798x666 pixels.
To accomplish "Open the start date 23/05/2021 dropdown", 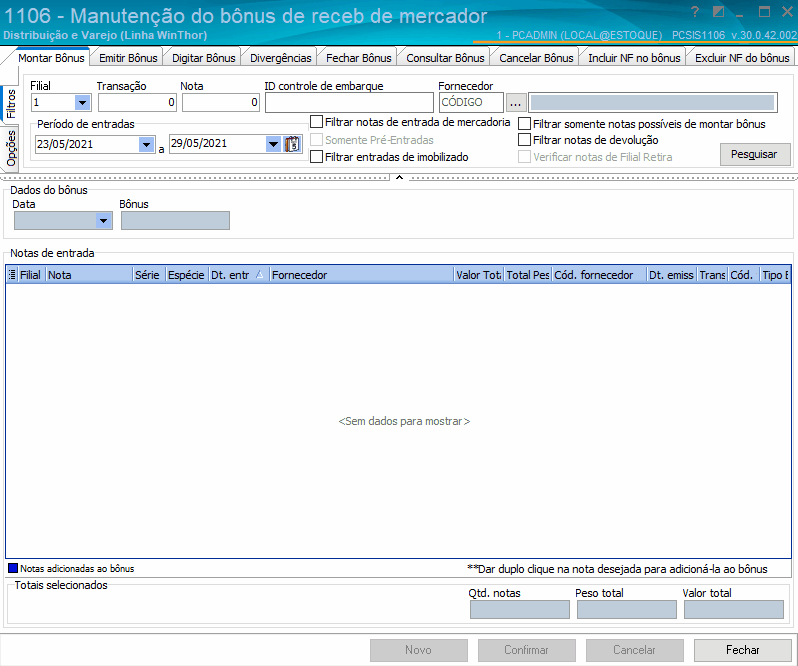I will (x=147, y=144).
